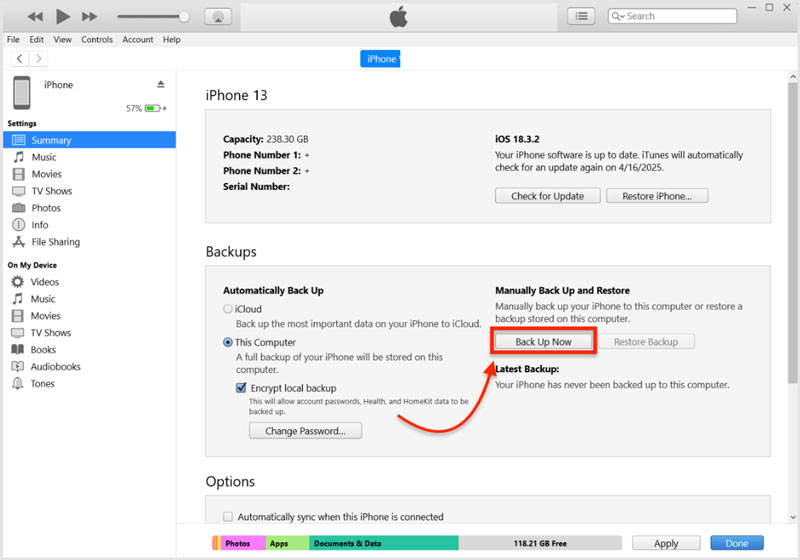Click the scrollbar up arrow
800x560 pixels.
(792, 77)
